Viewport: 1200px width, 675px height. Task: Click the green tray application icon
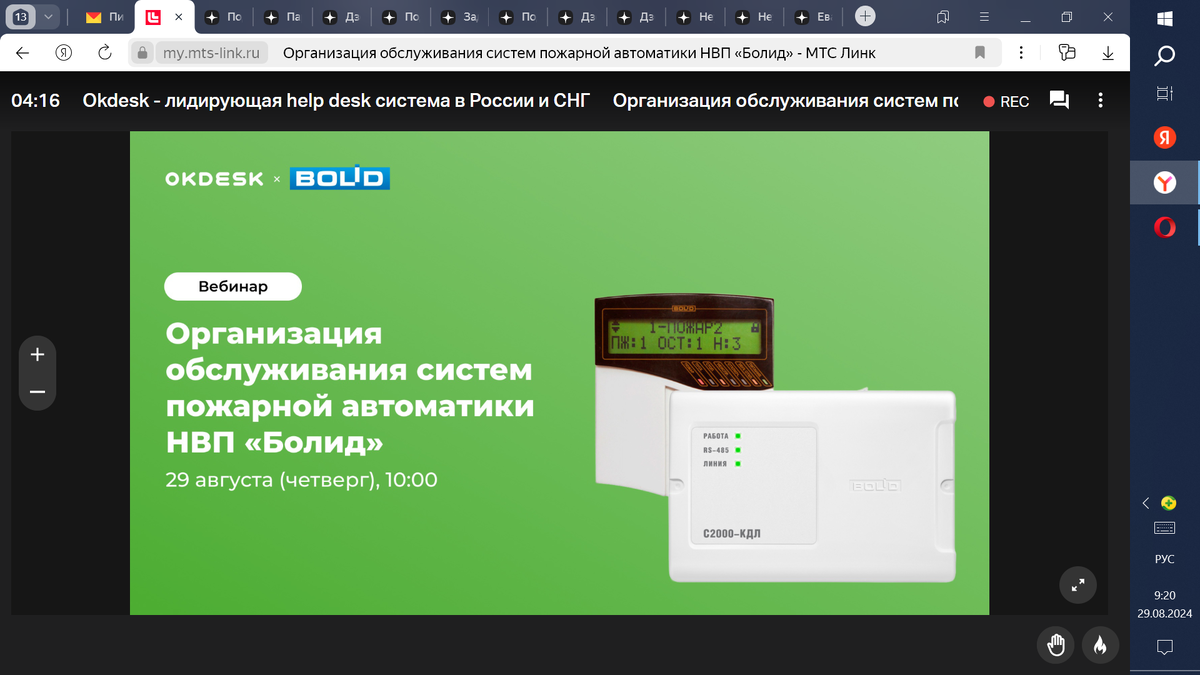coord(1168,503)
